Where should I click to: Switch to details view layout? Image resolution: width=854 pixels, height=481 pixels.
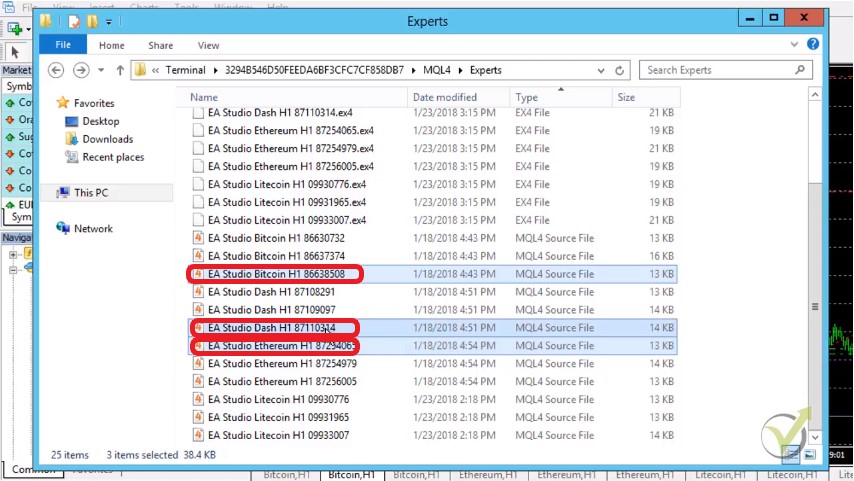(x=791, y=455)
